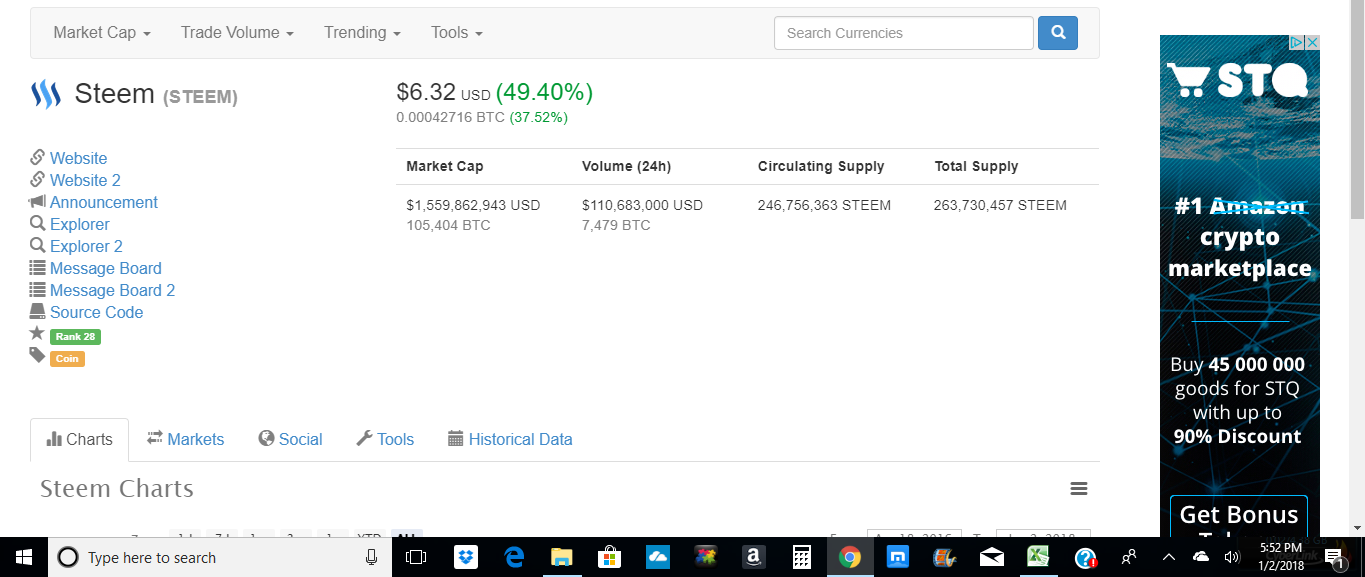Switch to the Historical Data tab
Viewport: 1365px width, 577px height.
point(510,439)
